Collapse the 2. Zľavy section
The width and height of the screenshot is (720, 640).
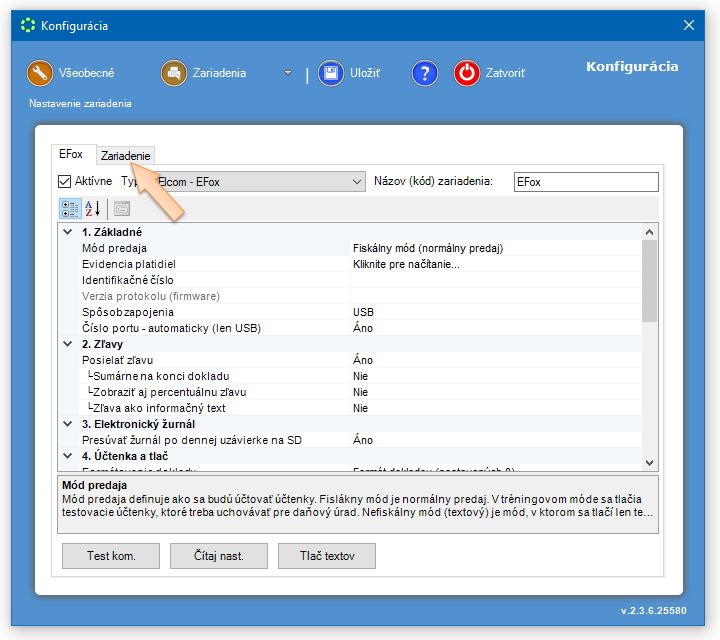[67, 344]
